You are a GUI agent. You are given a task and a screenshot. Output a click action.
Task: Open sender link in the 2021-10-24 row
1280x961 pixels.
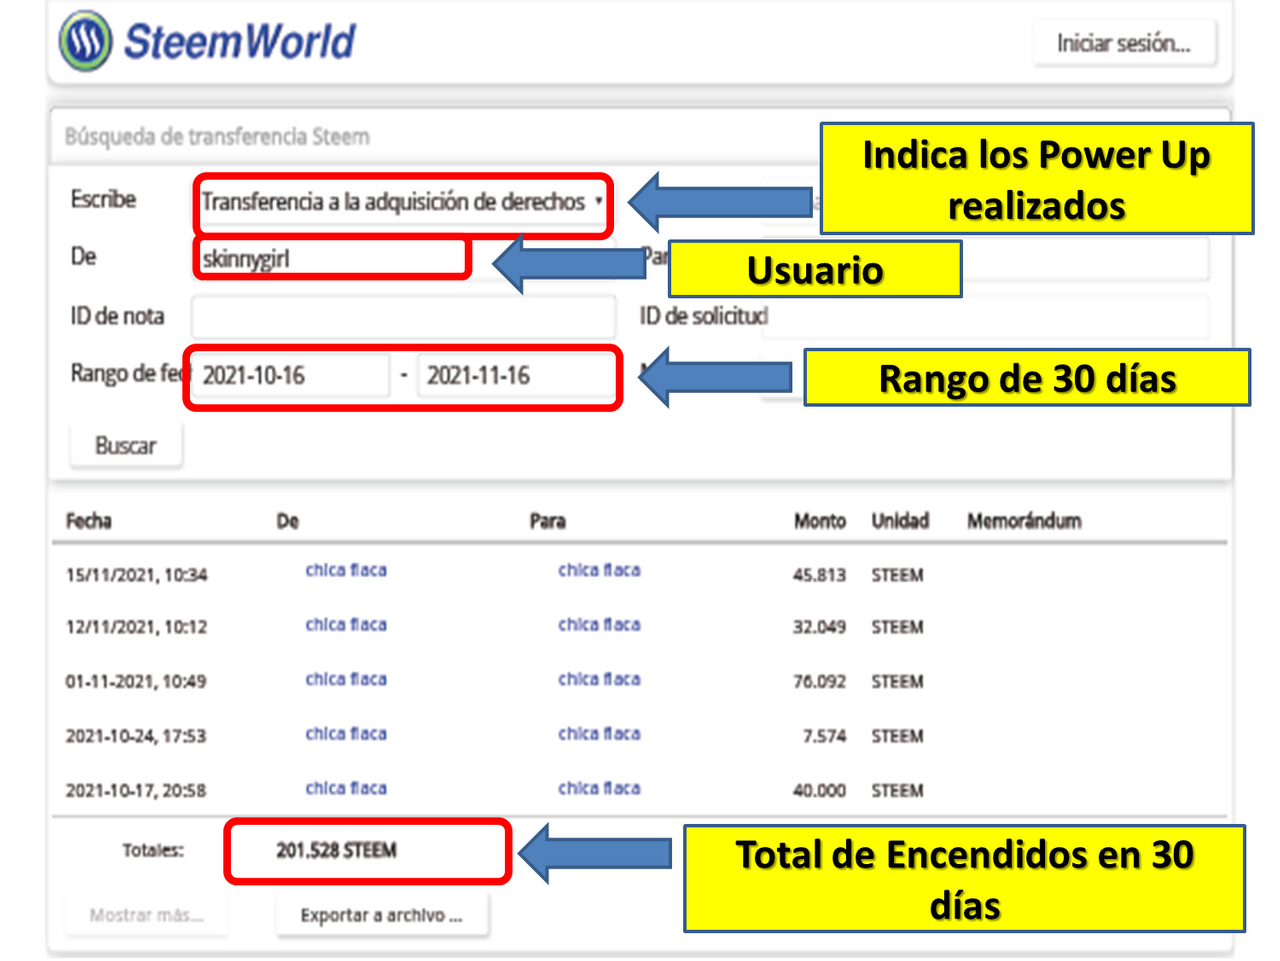pyautogui.click(x=346, y=734)
